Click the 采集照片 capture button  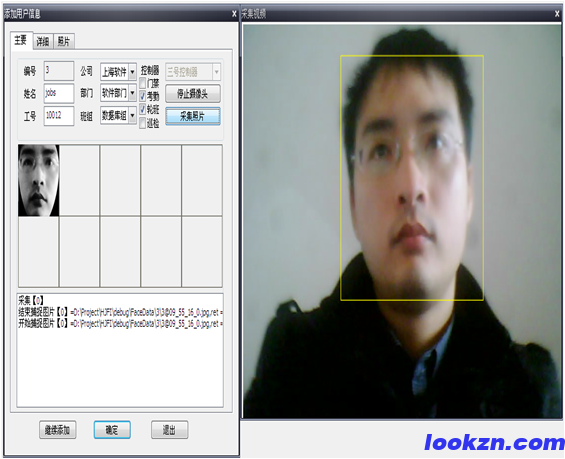[x=193, y=116]
